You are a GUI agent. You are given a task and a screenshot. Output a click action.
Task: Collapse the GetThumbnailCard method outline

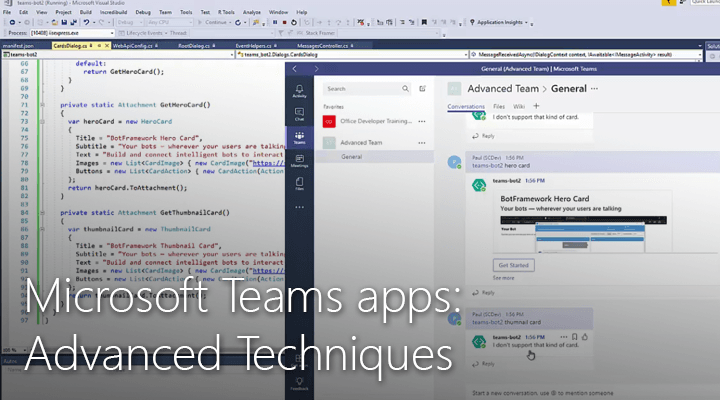pyautogui.click(x=42, y=213)
